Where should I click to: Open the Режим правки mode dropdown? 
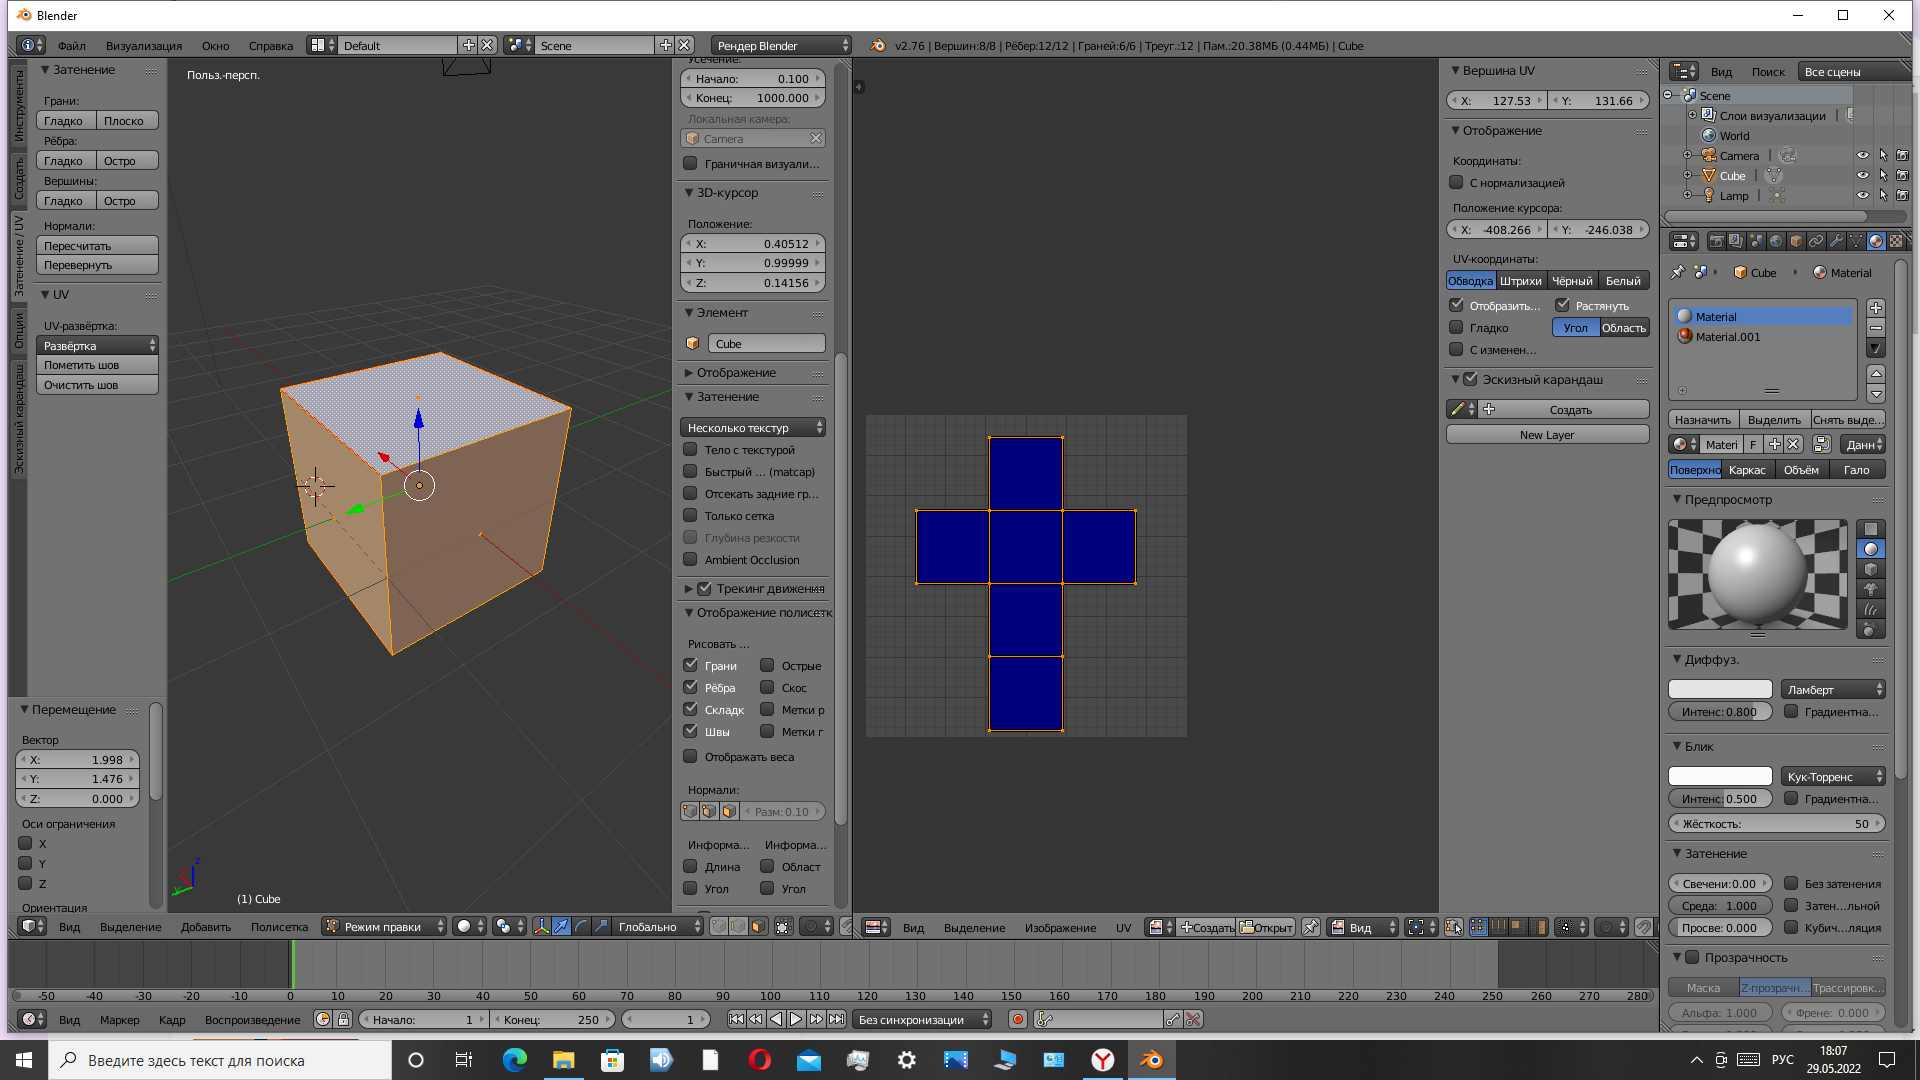click(385, 927)
